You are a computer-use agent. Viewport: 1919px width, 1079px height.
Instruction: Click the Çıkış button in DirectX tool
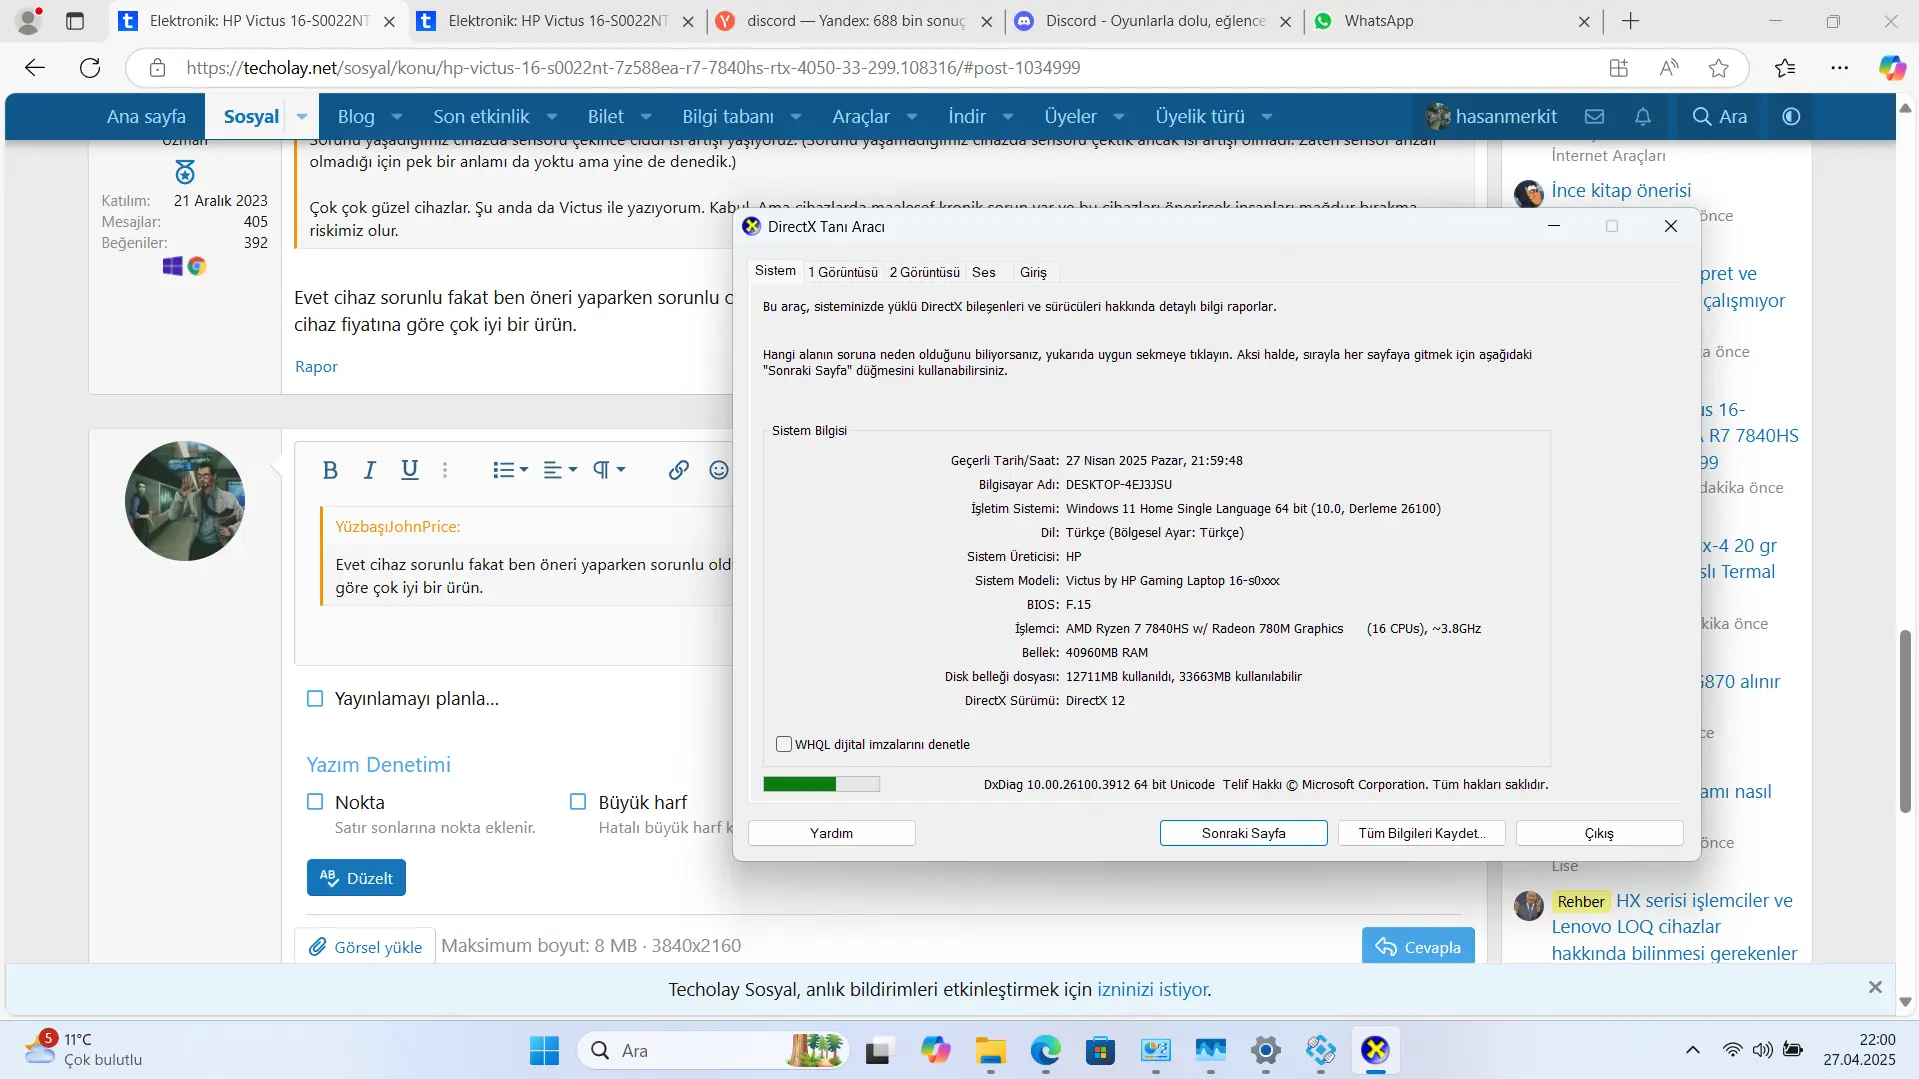[1600, 833]
